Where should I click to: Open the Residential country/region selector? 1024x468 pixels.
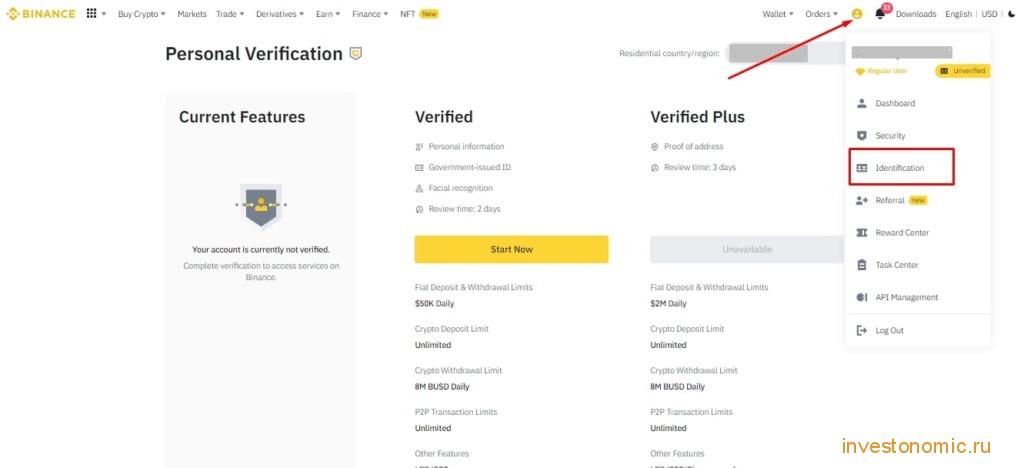(786, 54)
